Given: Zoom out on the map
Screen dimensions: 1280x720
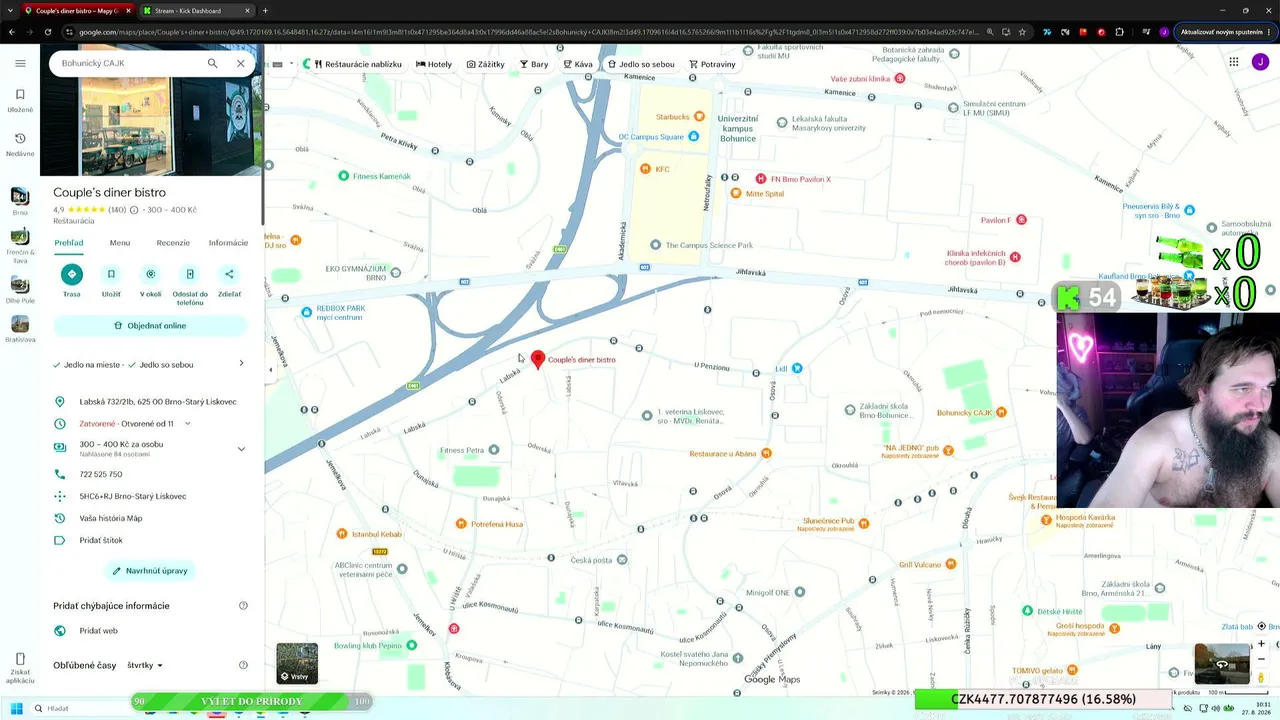Looking at the screenshot, I should pos(1261,660).
